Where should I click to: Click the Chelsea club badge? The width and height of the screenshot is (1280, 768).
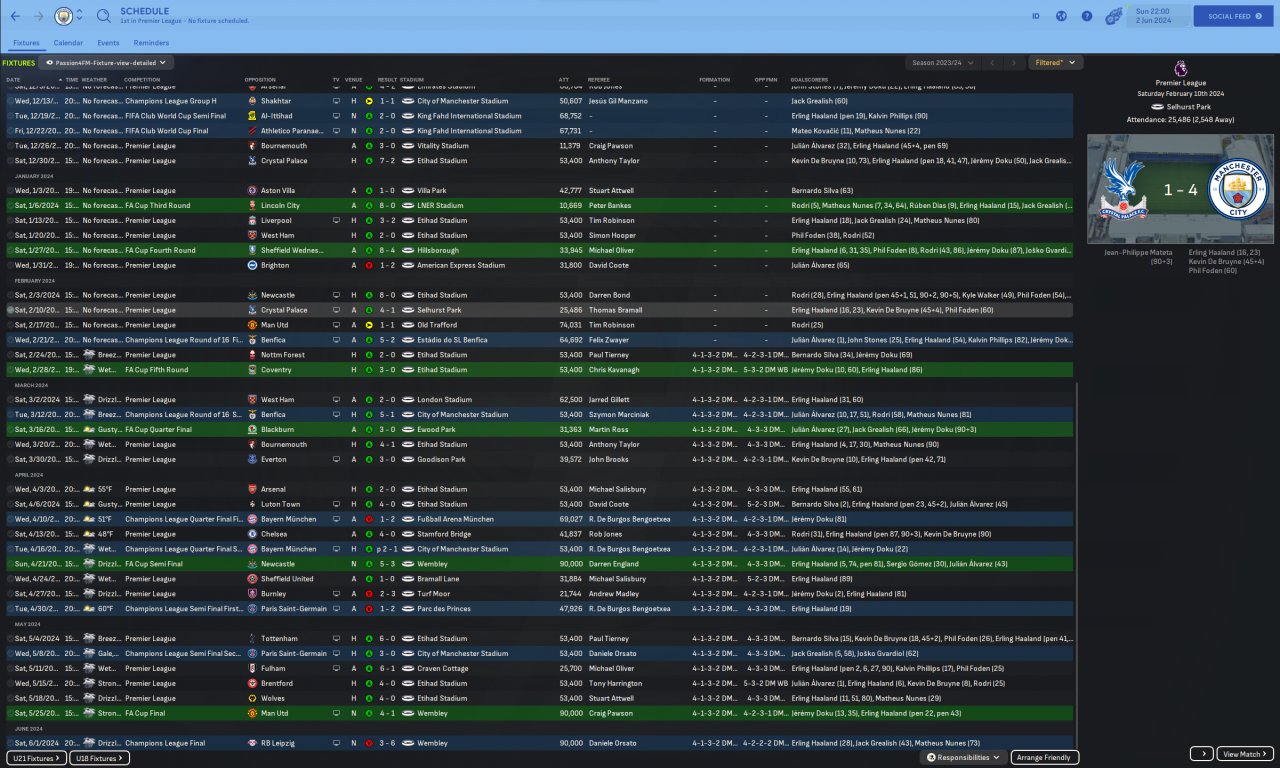click(252, 534)
